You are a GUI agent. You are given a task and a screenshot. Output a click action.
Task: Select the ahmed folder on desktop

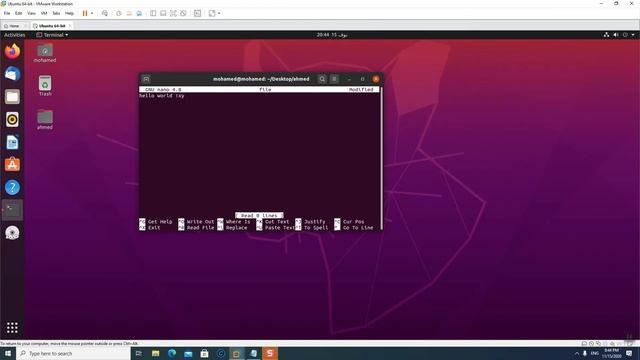tap(45, 120)
